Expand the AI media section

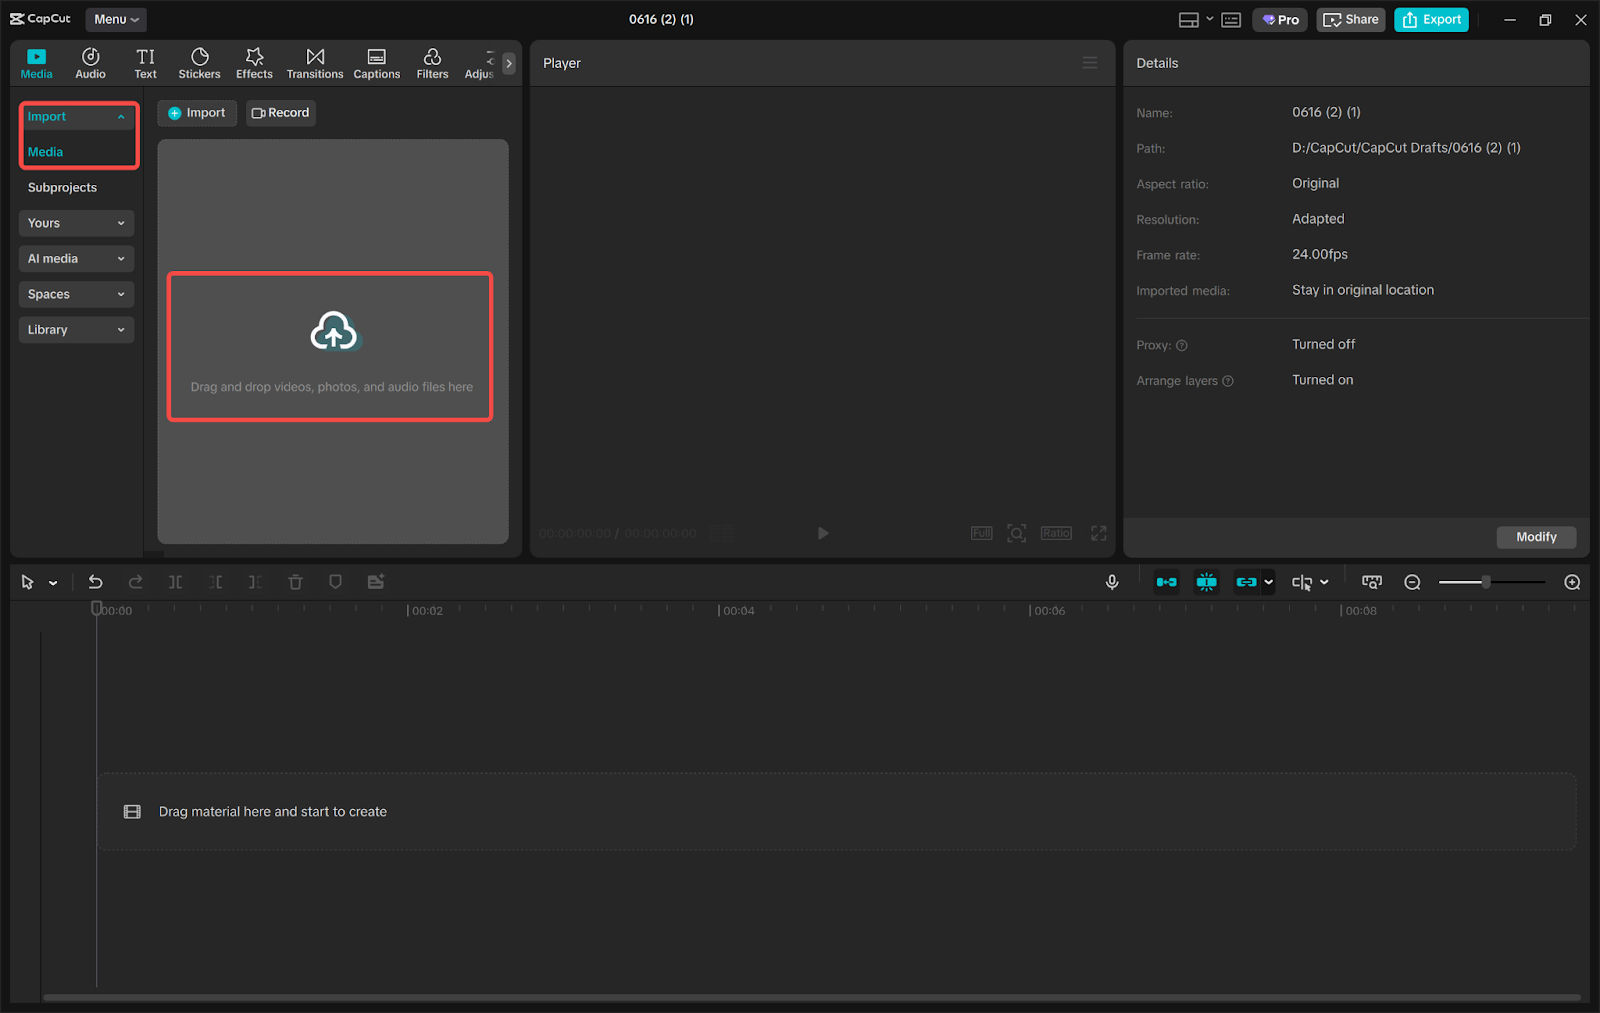(x=76, y=259)
